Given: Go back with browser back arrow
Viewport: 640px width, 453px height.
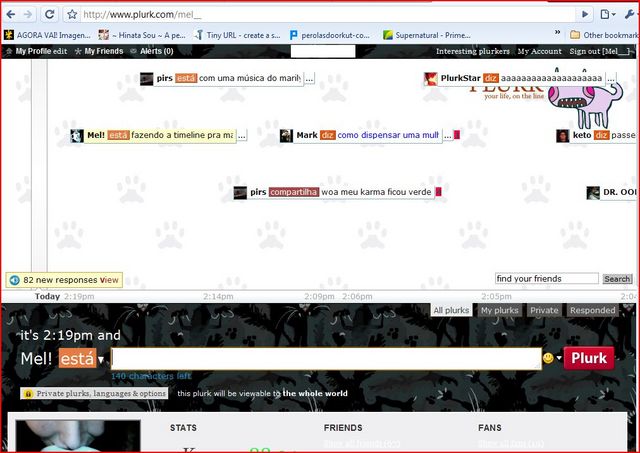Looking at the screenshot, I should [x=11, y=15].
